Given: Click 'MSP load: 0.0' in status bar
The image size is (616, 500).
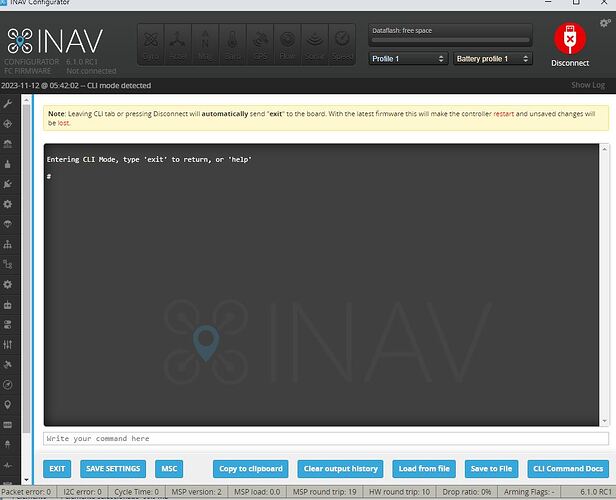Looking at the screenshot, I should 257,491.
